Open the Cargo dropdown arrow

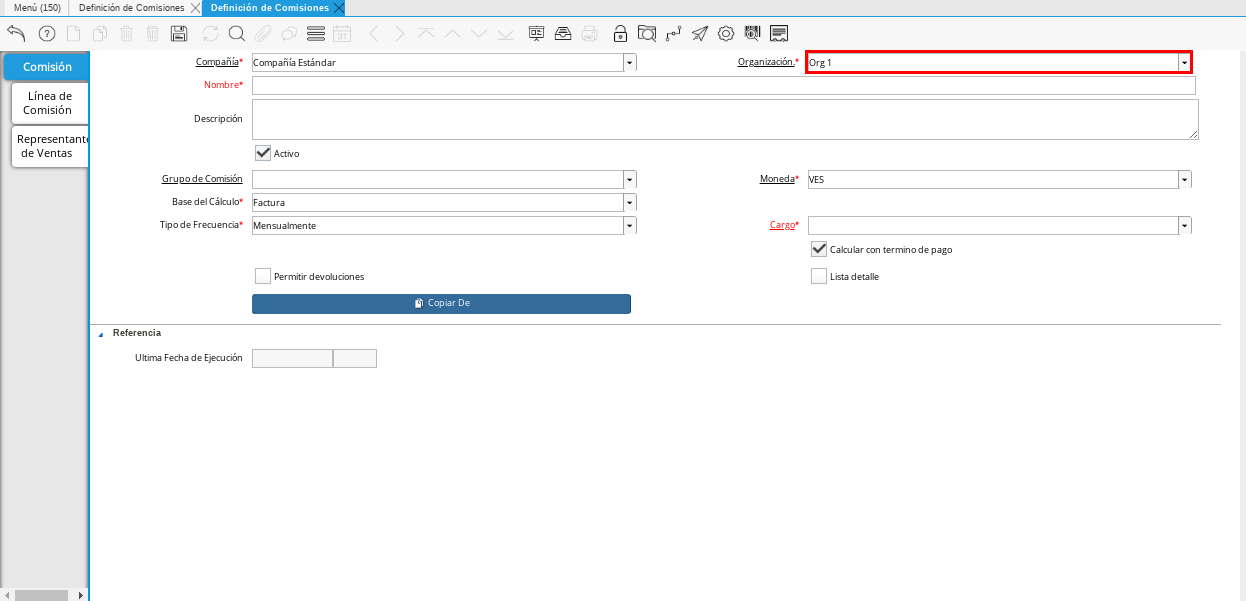(1185, 226)
